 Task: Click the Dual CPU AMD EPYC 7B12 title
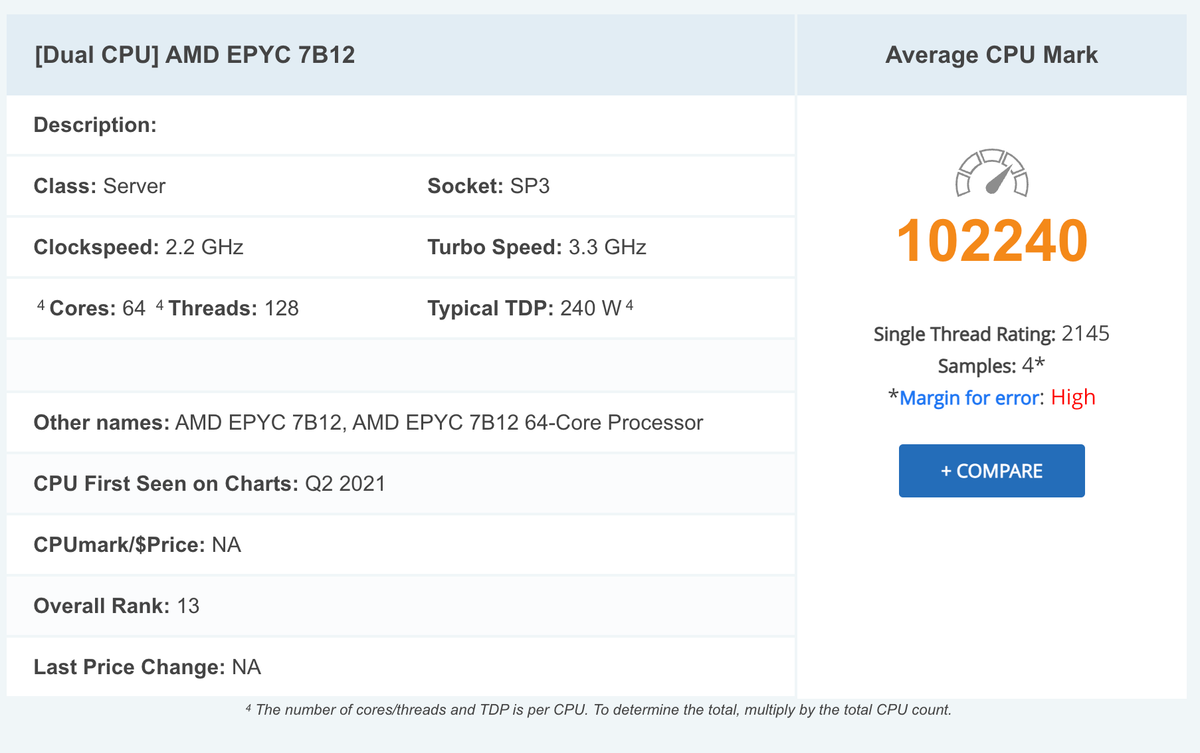[194, 55]
